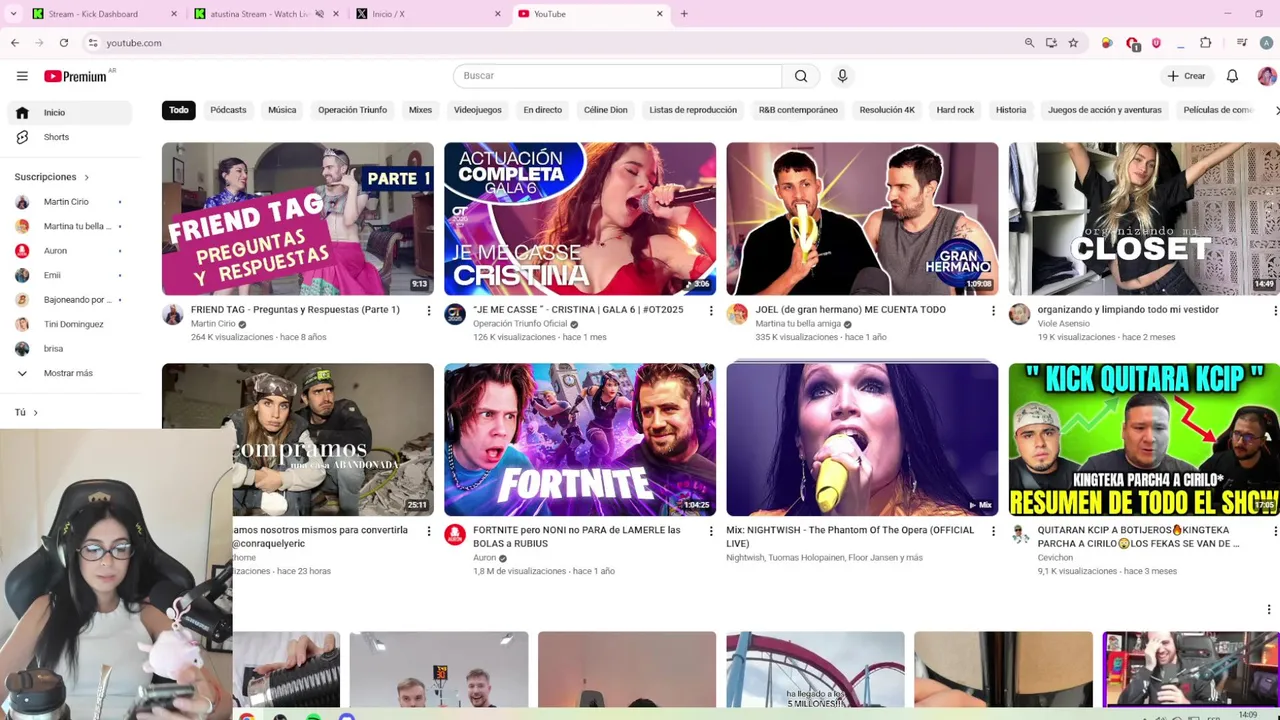Screen dimensions: 1280x720
Task: Play FRIEND TAG Preguntas y Respuestas thumbnail
Action: coord(298,219)
